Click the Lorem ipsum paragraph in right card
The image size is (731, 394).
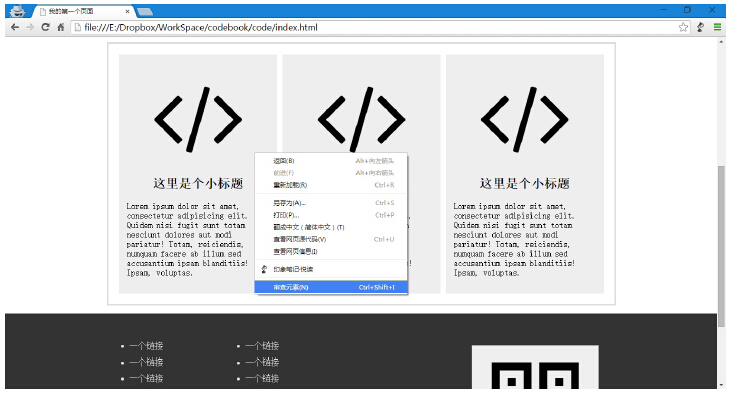click(514, 239)
